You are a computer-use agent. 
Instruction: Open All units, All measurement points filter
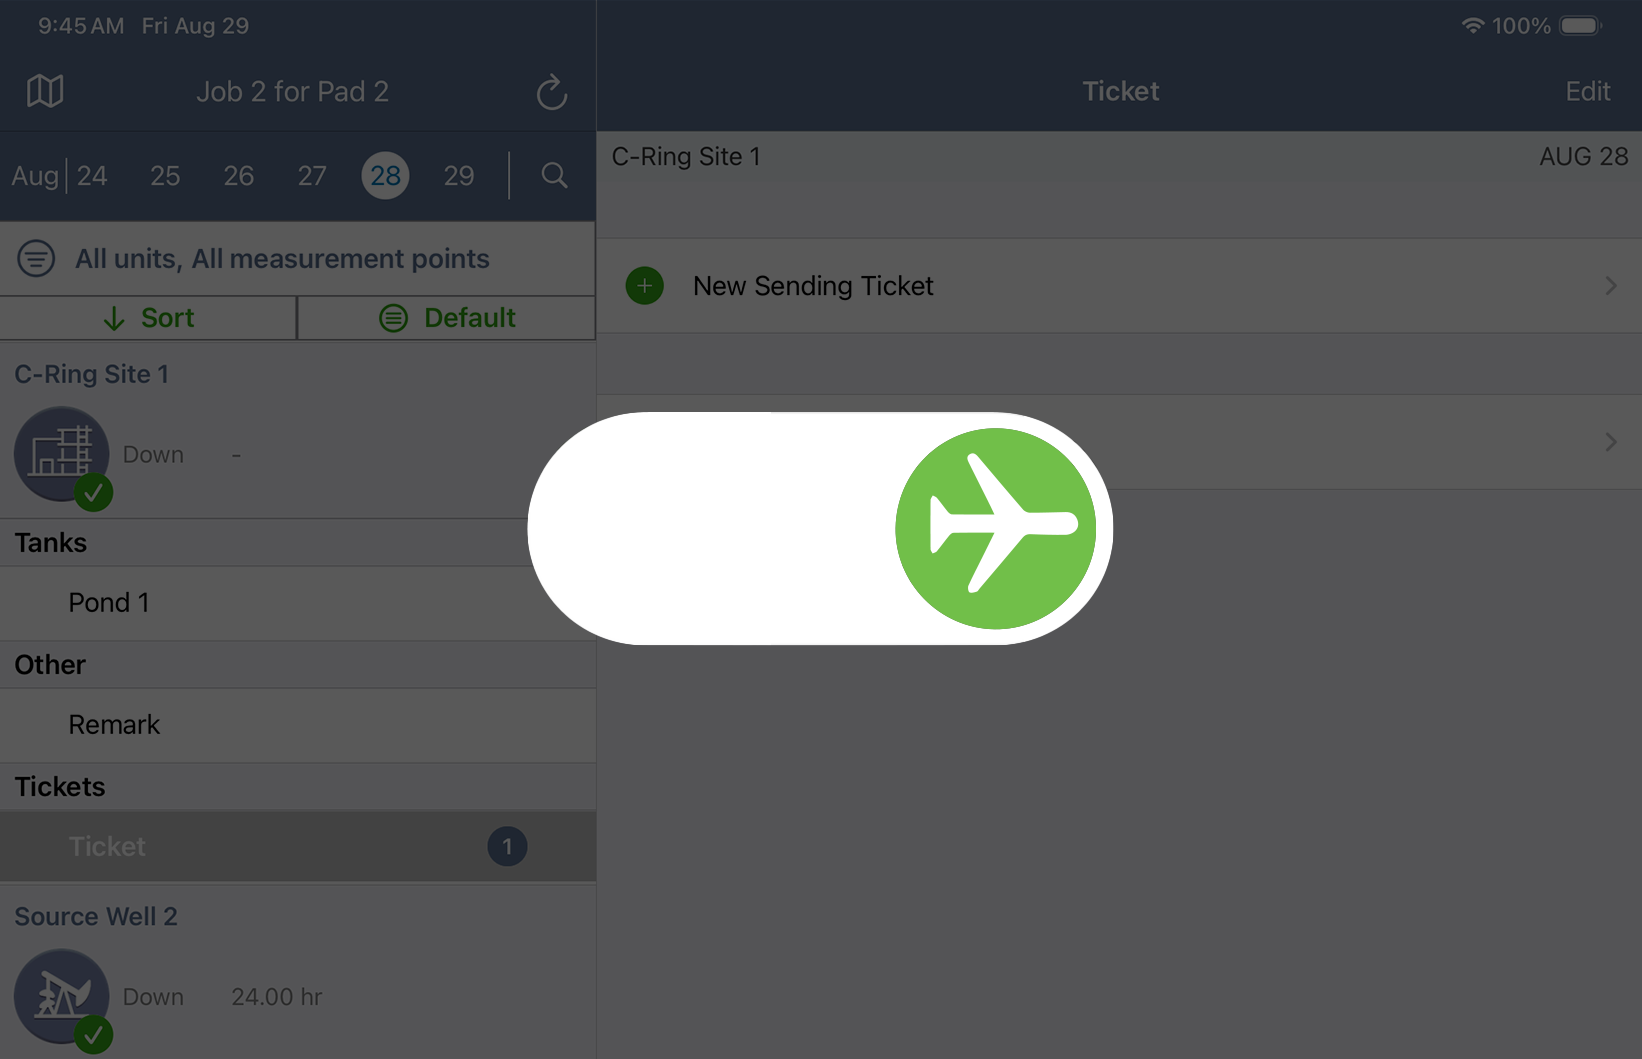click(282, 259)
